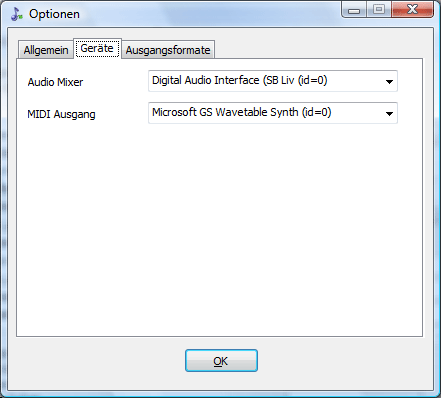Select the Geräte tab

click(x=97, y=49)
